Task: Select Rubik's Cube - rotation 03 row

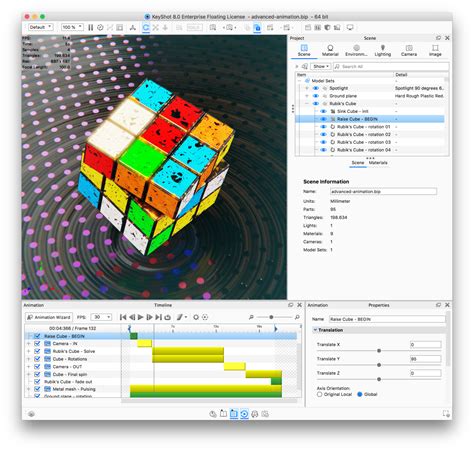Action: pyautogui.click(x=370, y=142)
